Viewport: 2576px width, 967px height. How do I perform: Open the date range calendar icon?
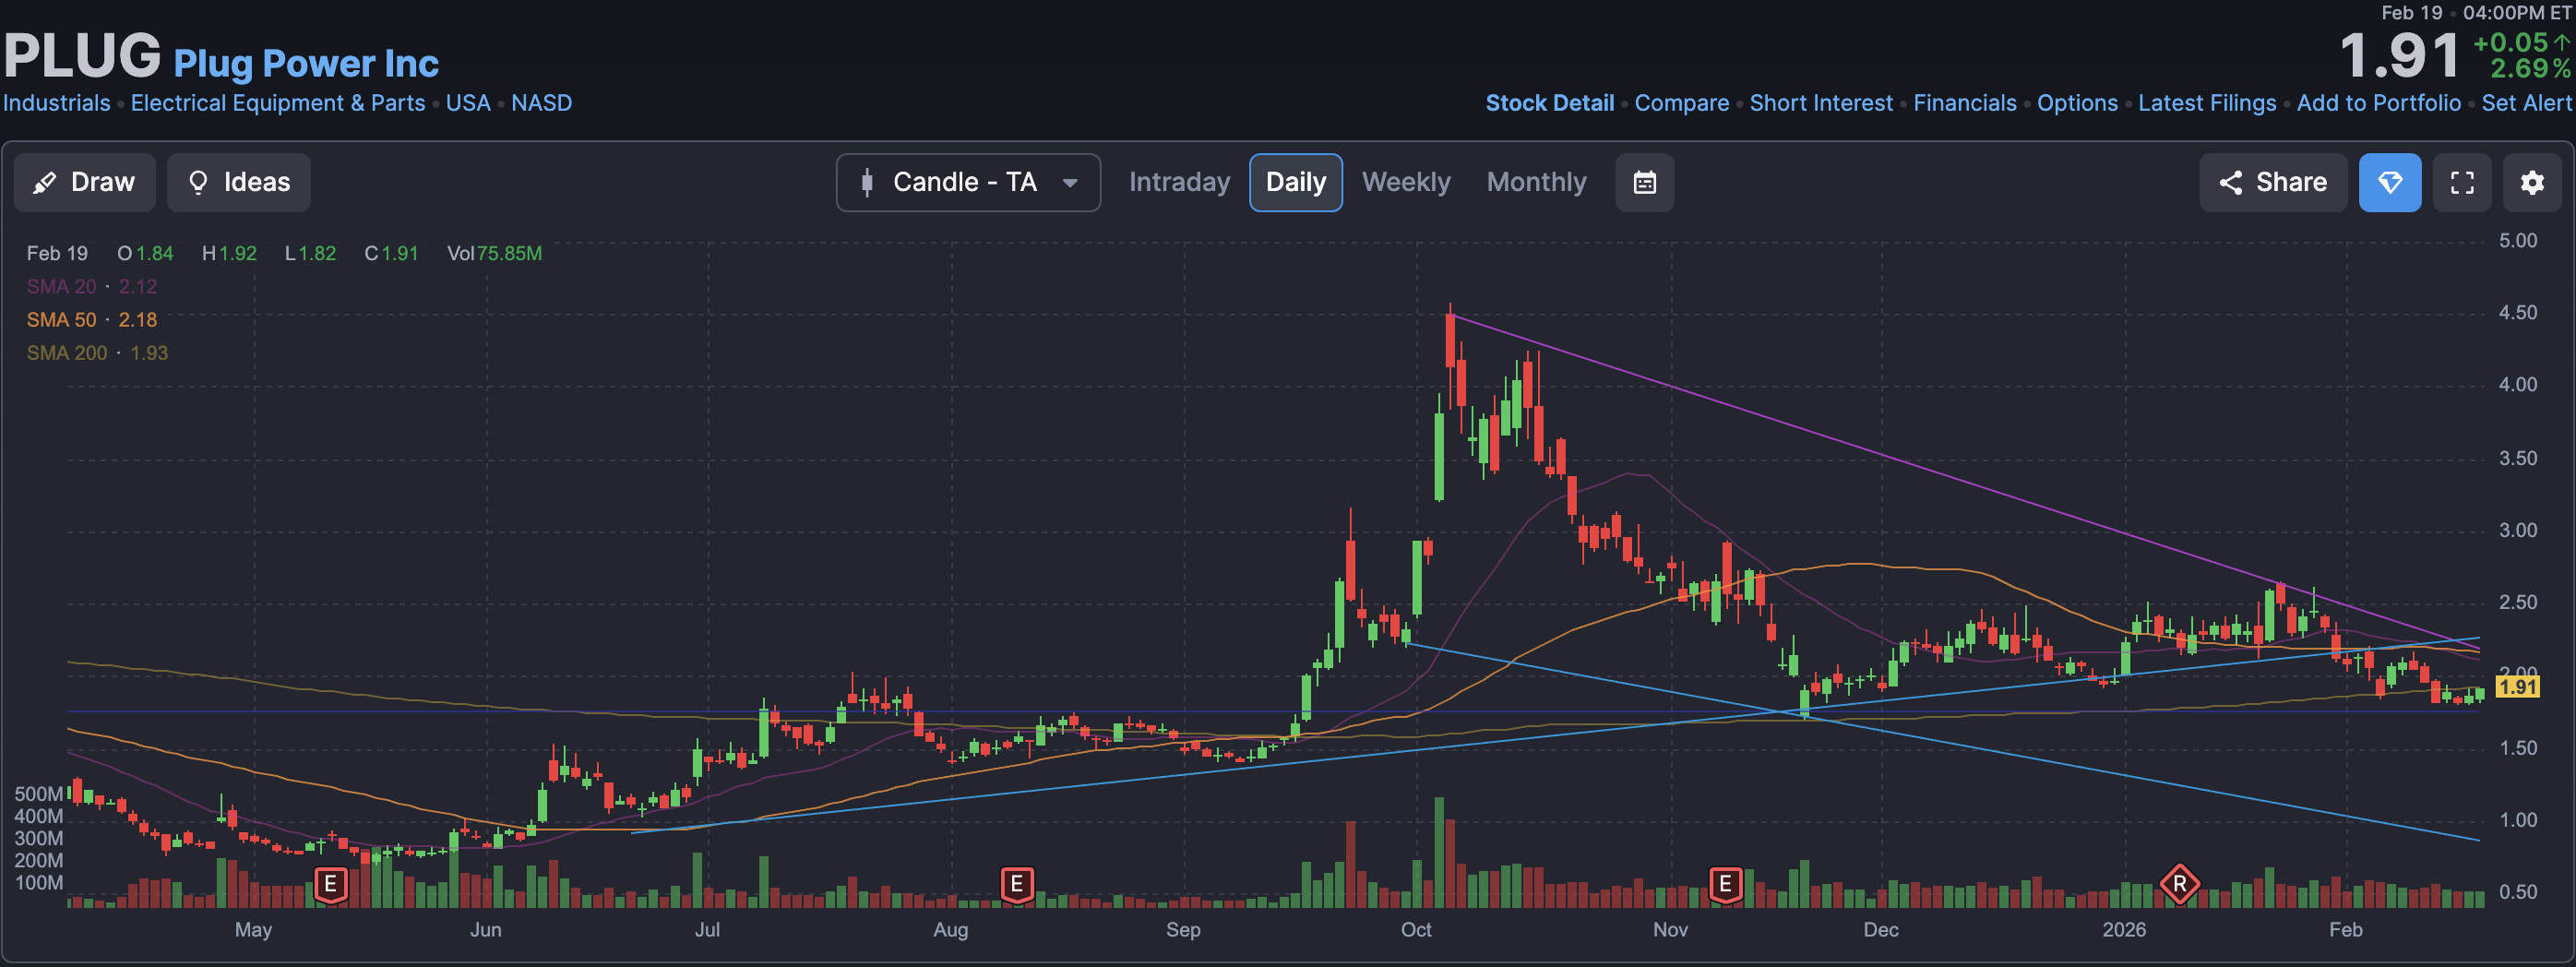click(x=1644, y=182)
